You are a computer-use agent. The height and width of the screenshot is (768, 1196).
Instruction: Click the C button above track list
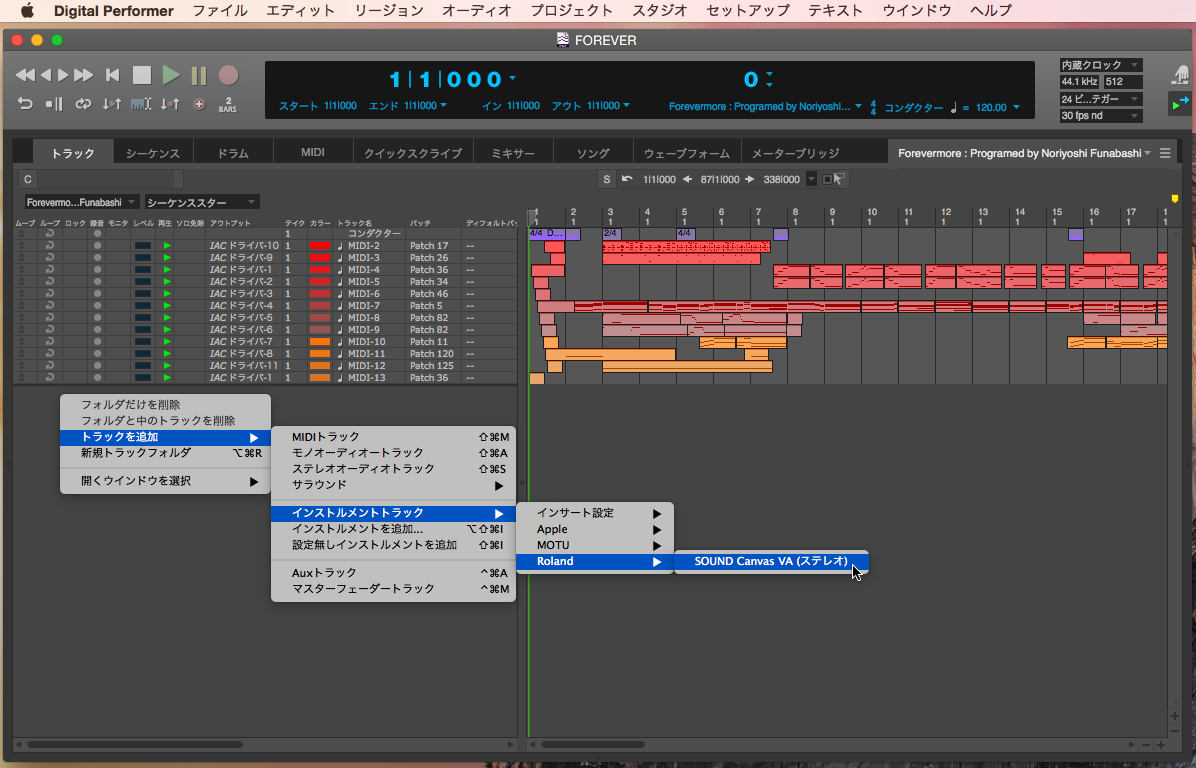point(27,179)
